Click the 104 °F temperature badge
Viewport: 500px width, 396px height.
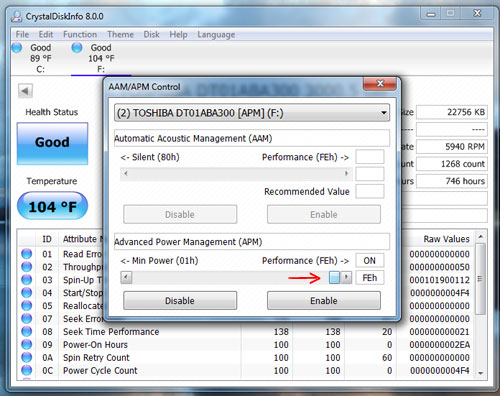point(52,206)
